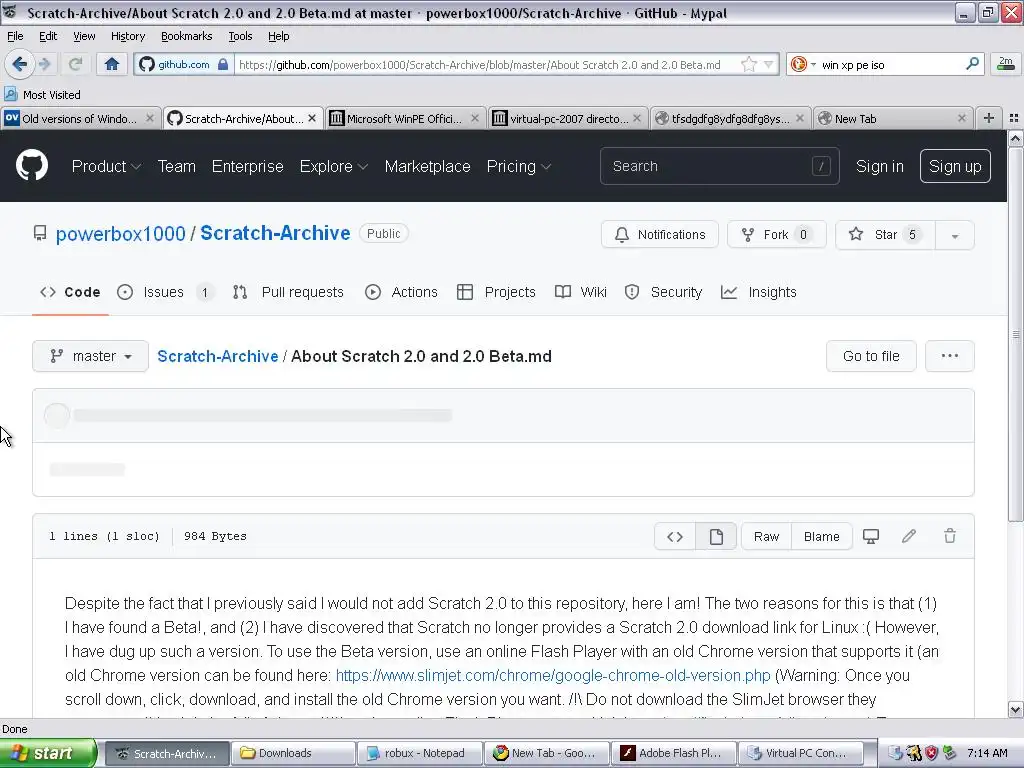Star the Scratch-Archive repository
Screen dimensions: 1024x768
[x=886, y=234]
